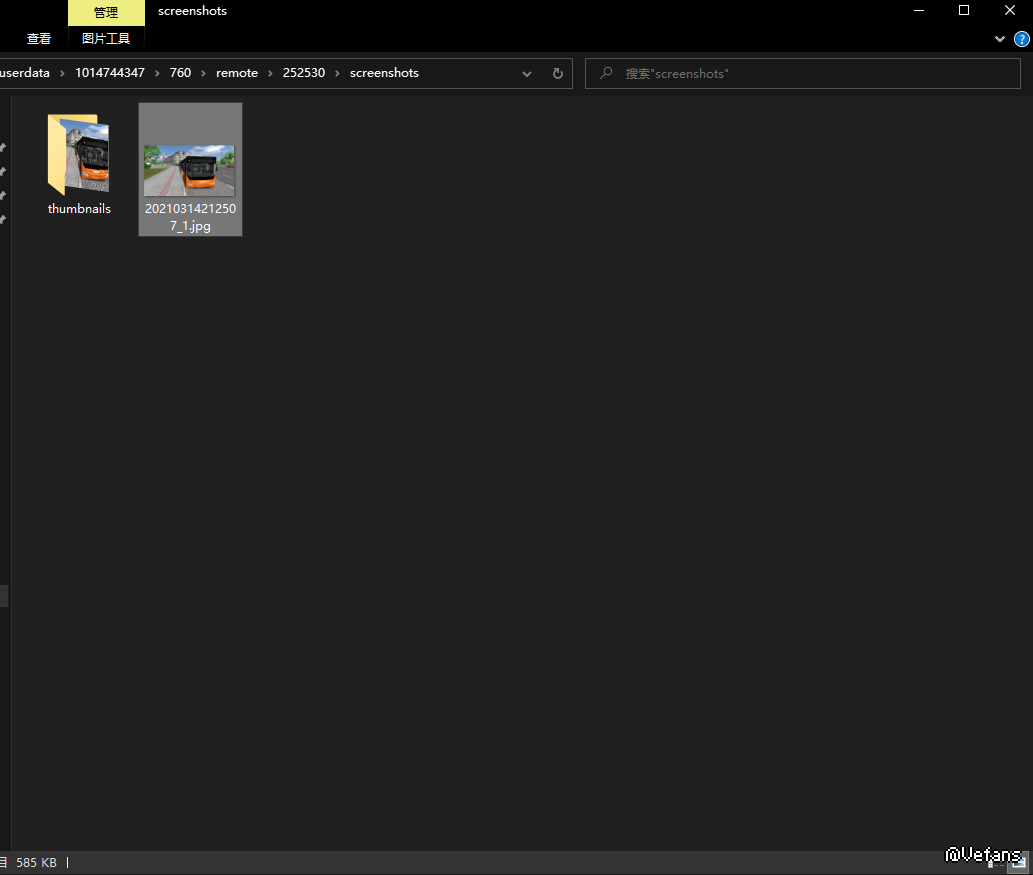This screenshot has width=1033, height=875.
Task: Open the 图片工具 ribbon tab
Action: [x=106, y=39]
